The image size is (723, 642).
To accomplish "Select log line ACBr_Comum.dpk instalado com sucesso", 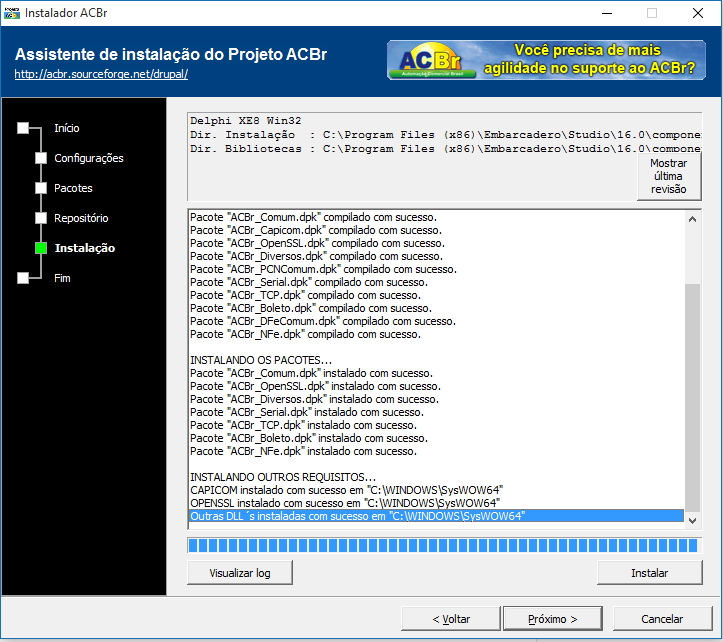I will click(312, 373).
